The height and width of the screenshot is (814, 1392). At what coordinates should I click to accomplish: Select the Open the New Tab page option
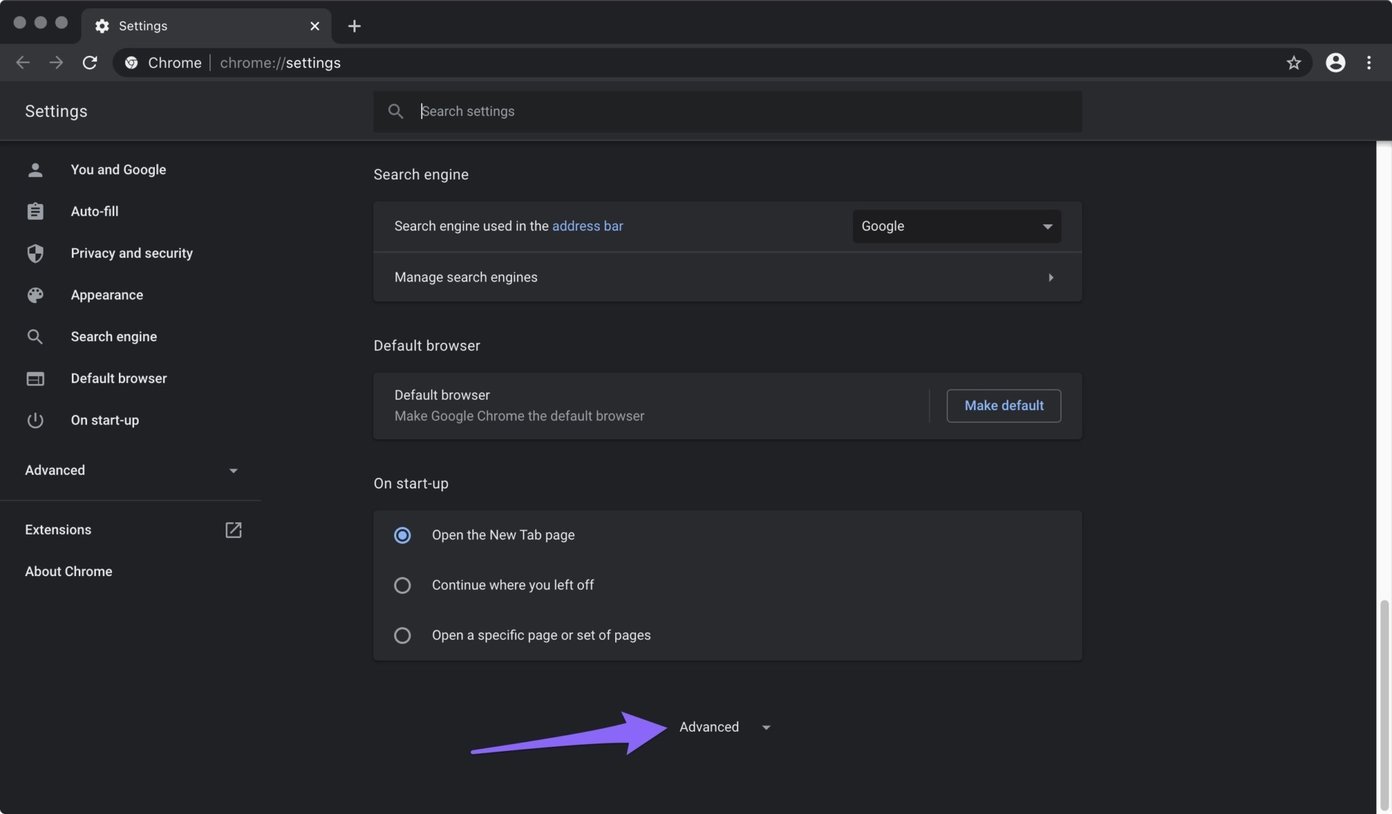coord(402,535)
